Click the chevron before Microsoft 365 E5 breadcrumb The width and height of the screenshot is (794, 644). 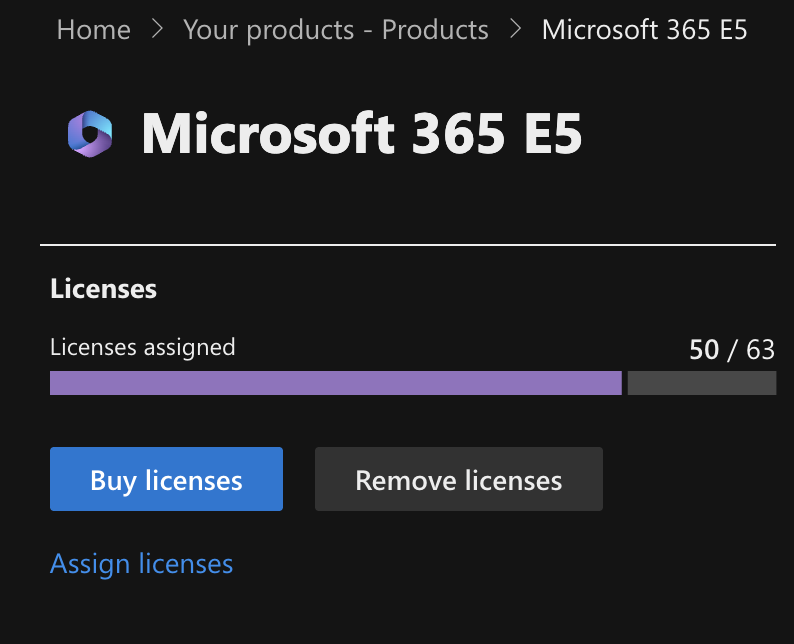coord(515,30)
